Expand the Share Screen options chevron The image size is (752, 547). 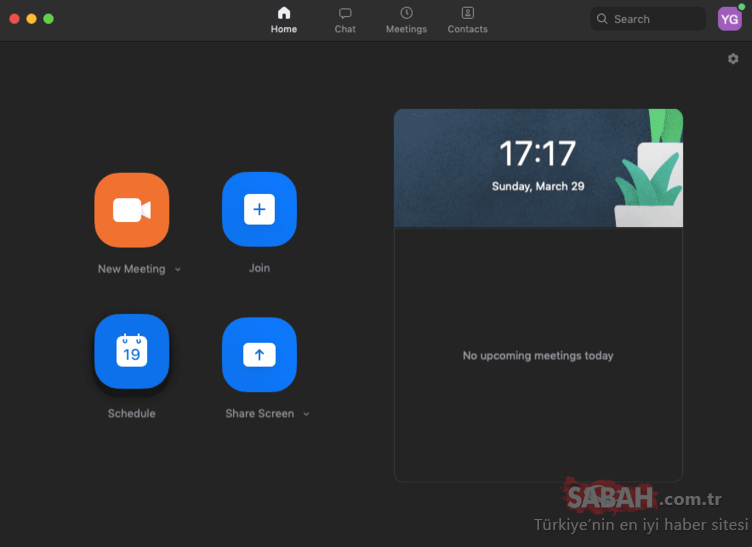coord(306,414)
